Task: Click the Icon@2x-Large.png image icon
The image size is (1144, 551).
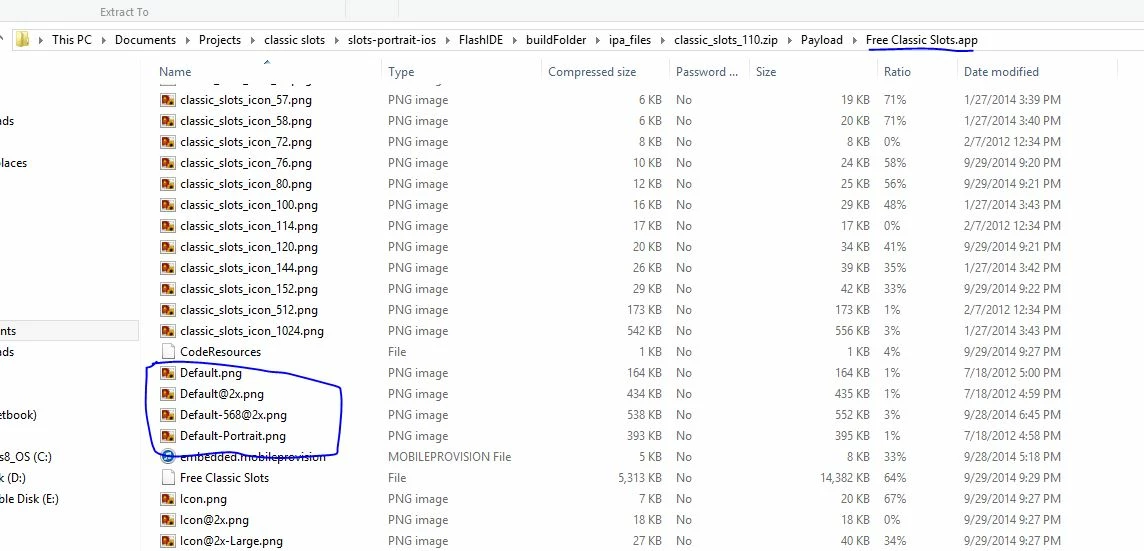Action: tap(168, 542)
